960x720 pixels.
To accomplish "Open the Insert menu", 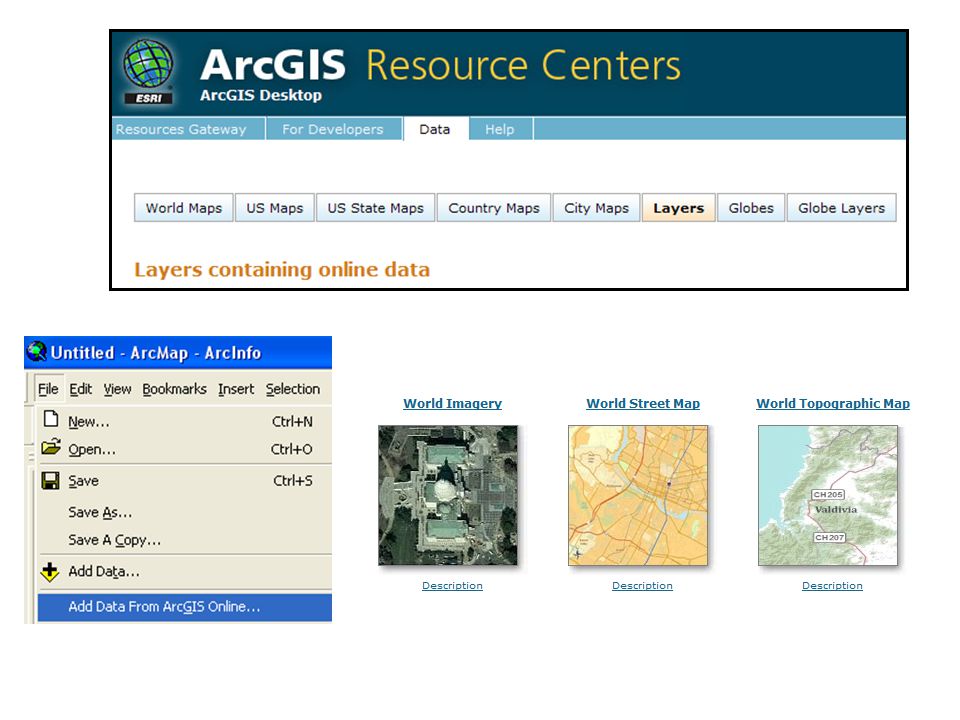I will point(236,389).
